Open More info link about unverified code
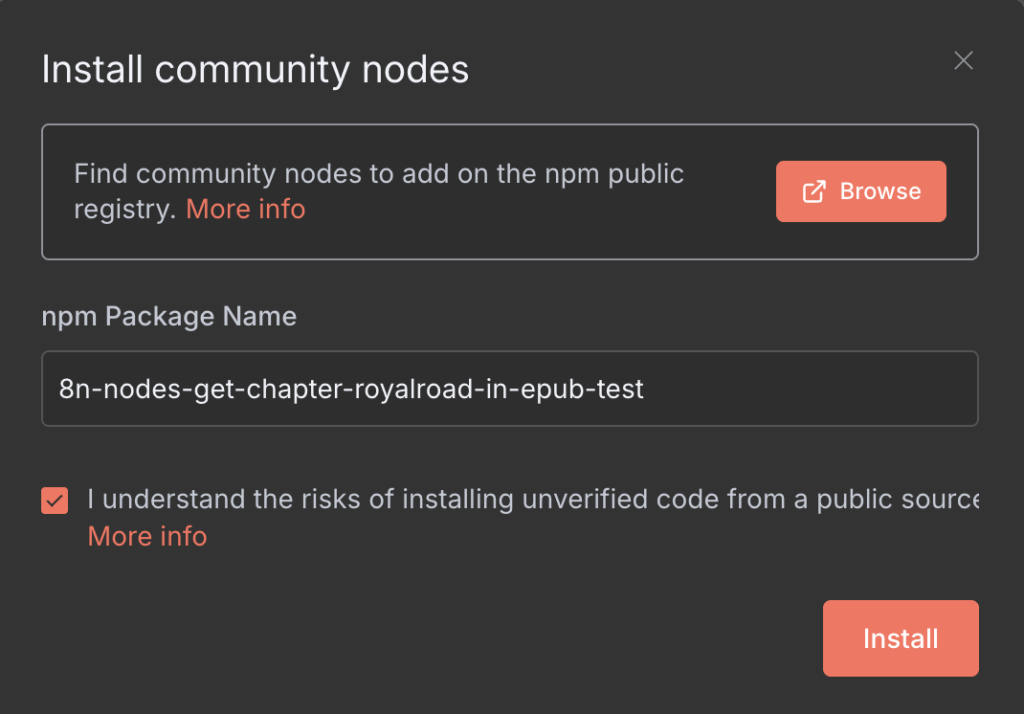 coord(148,536)
